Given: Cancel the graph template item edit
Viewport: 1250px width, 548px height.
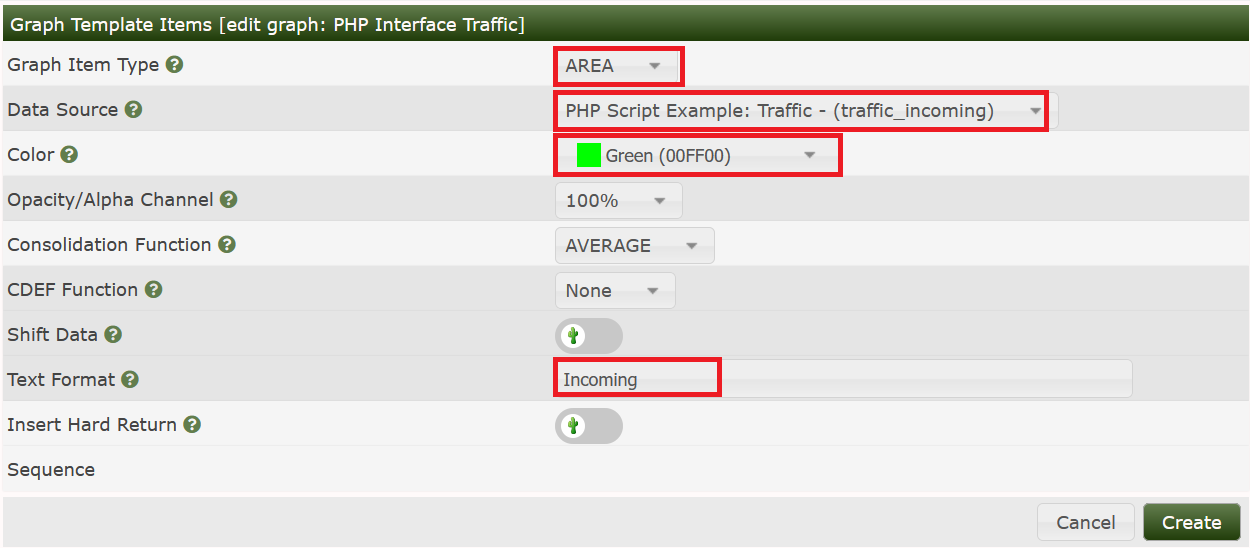Looking at the screenshot, I should (1086, 522).
